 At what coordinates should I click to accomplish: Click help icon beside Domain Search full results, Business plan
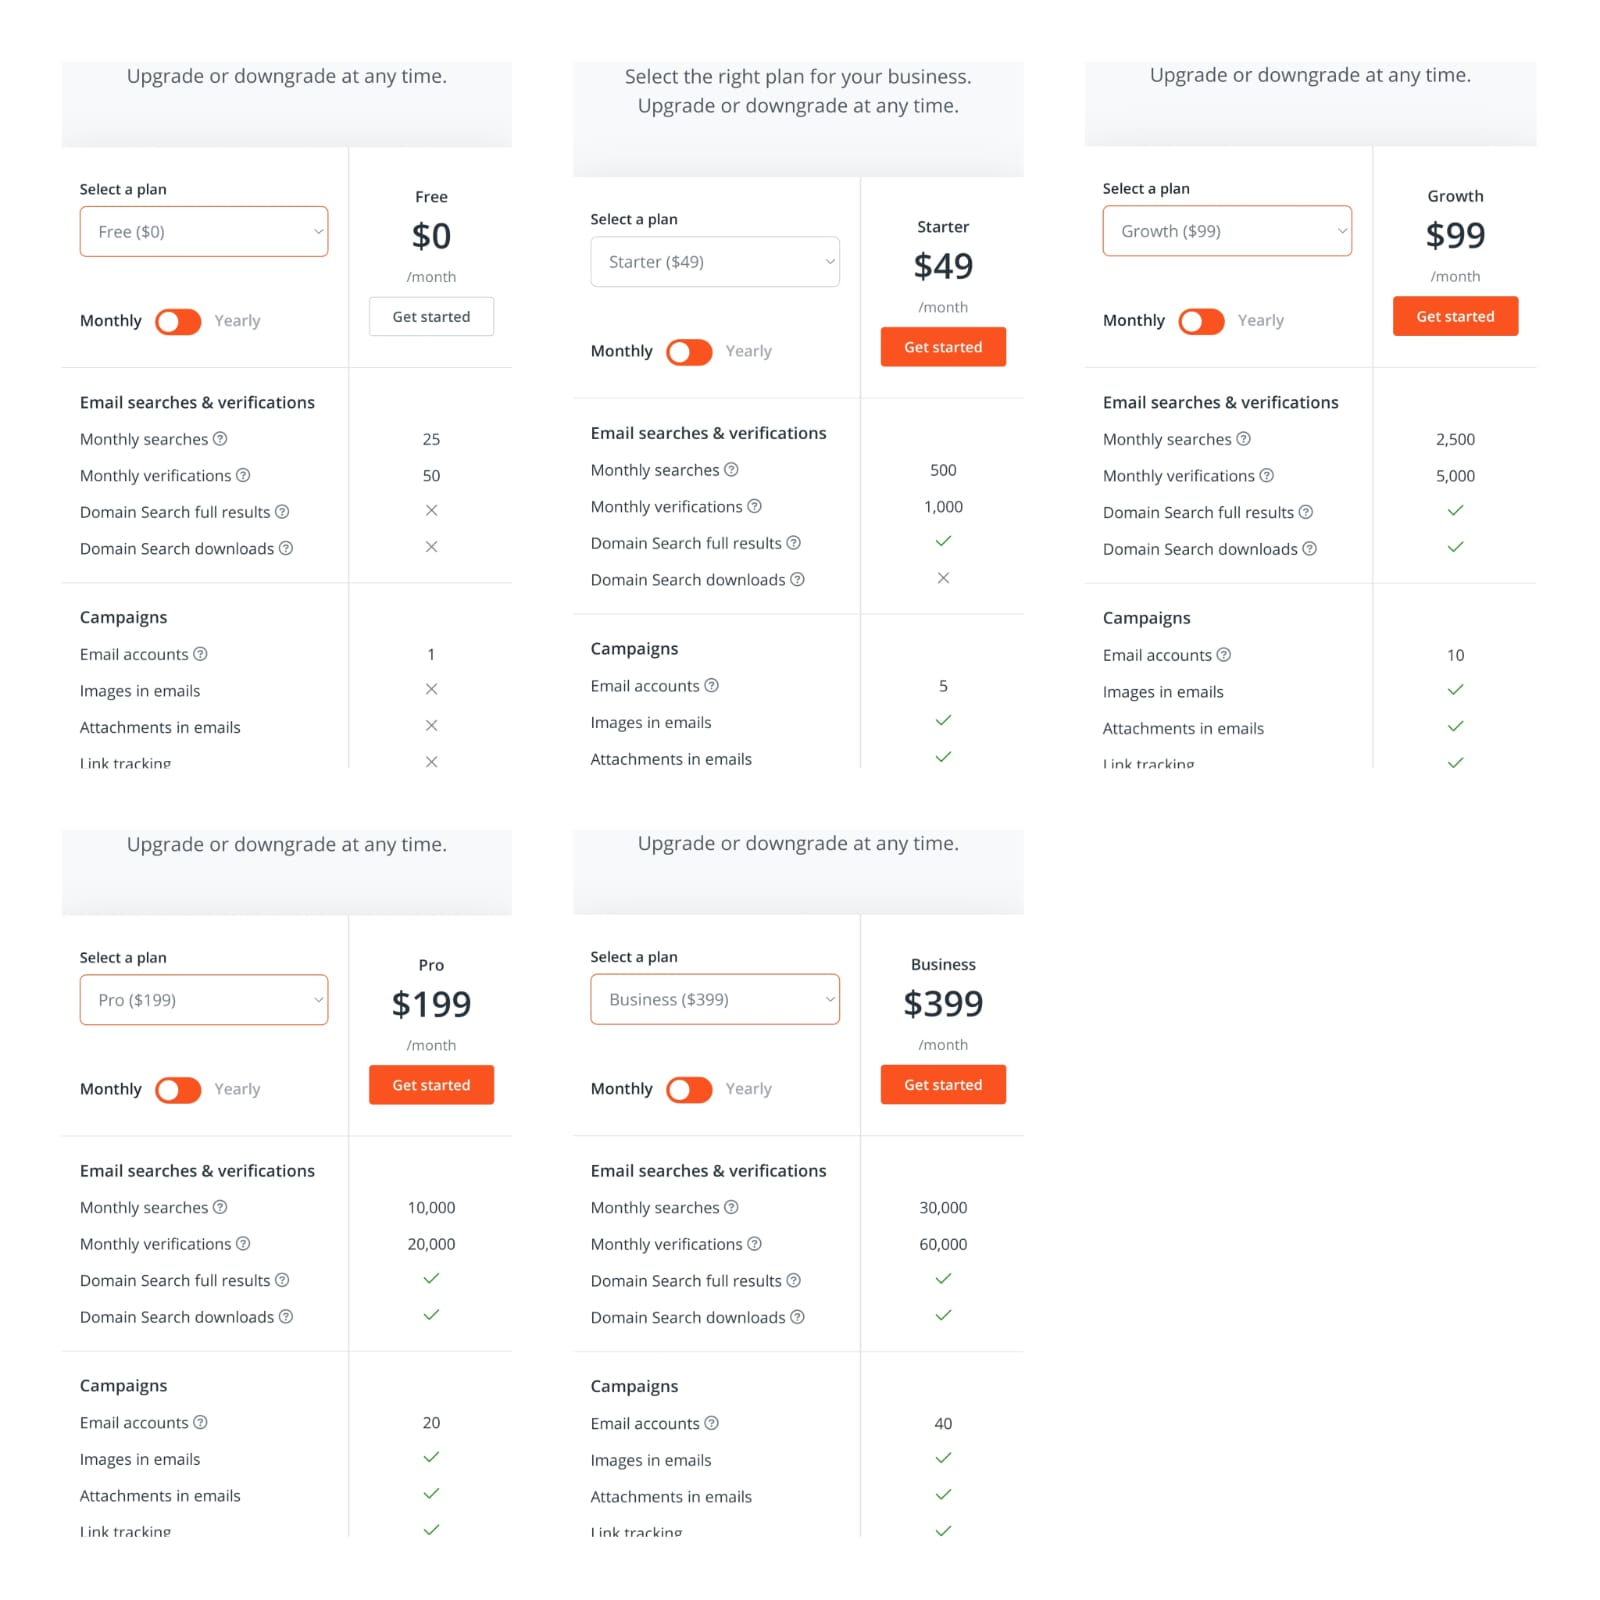(793, 1280)
